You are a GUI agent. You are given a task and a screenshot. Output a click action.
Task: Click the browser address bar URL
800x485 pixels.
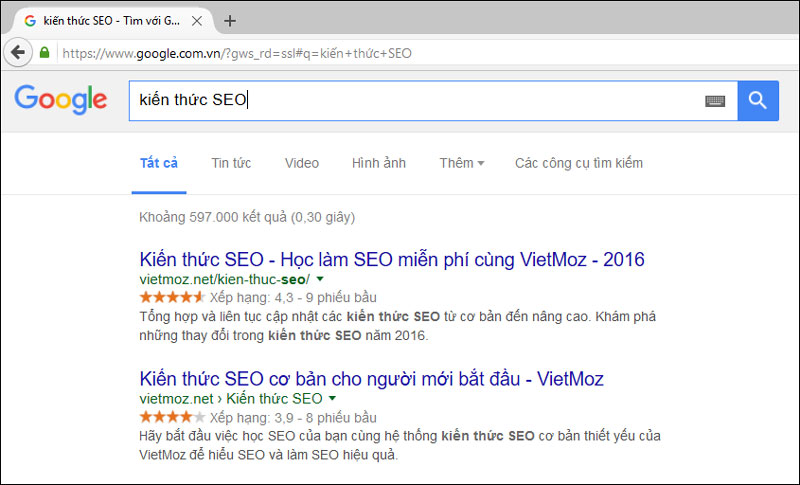point(237,53)
